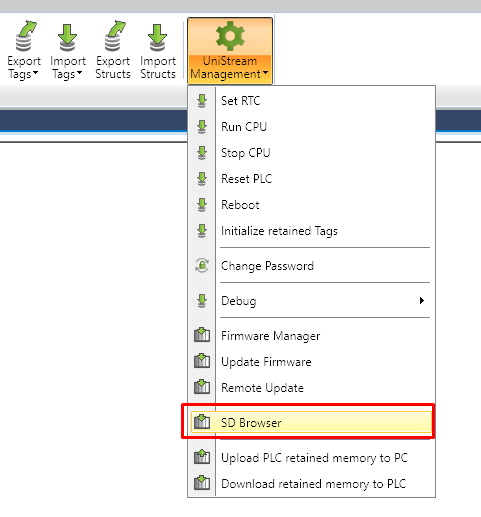Click the icon beside Initialize retained Tags
This screenshot has height=517, width=481.
point(202,231)
